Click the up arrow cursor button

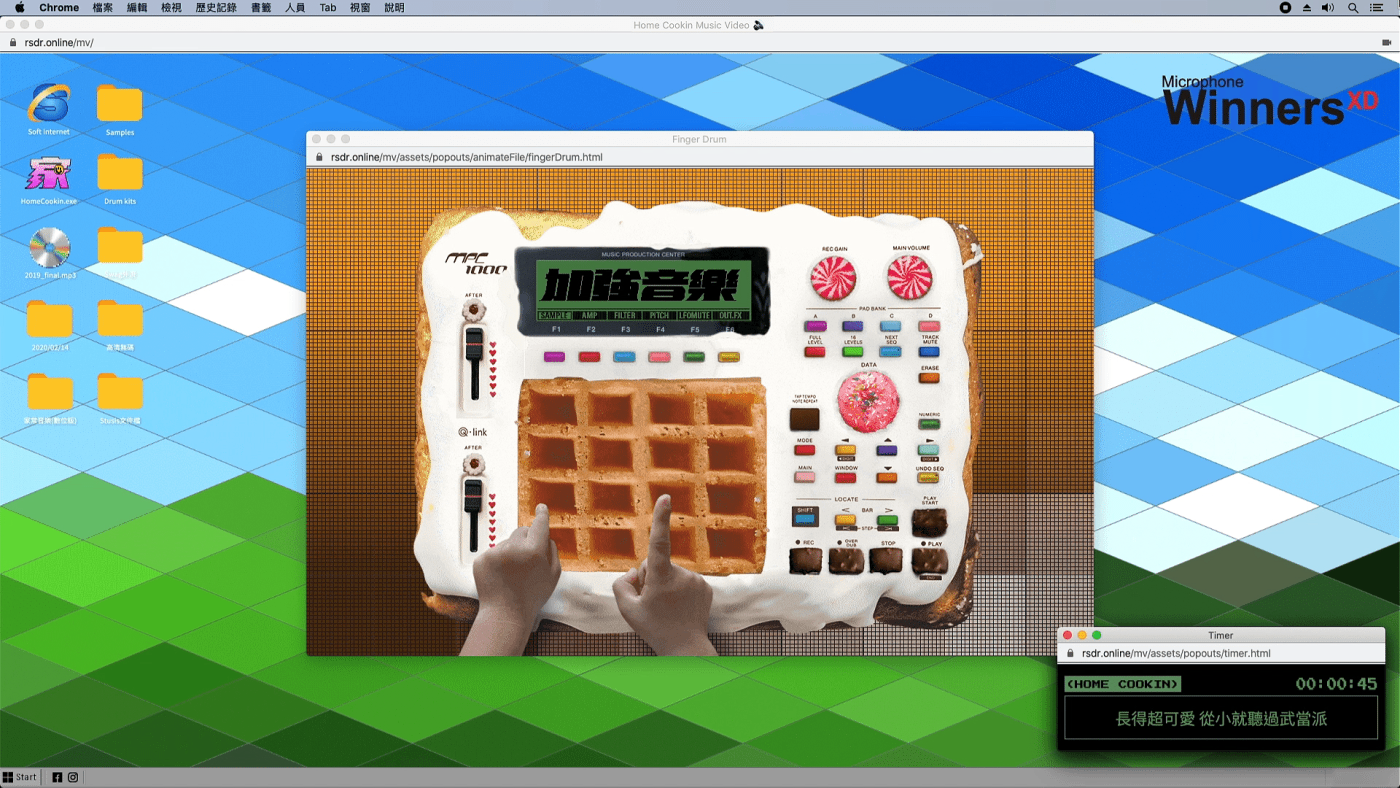[x=887, y=450]
